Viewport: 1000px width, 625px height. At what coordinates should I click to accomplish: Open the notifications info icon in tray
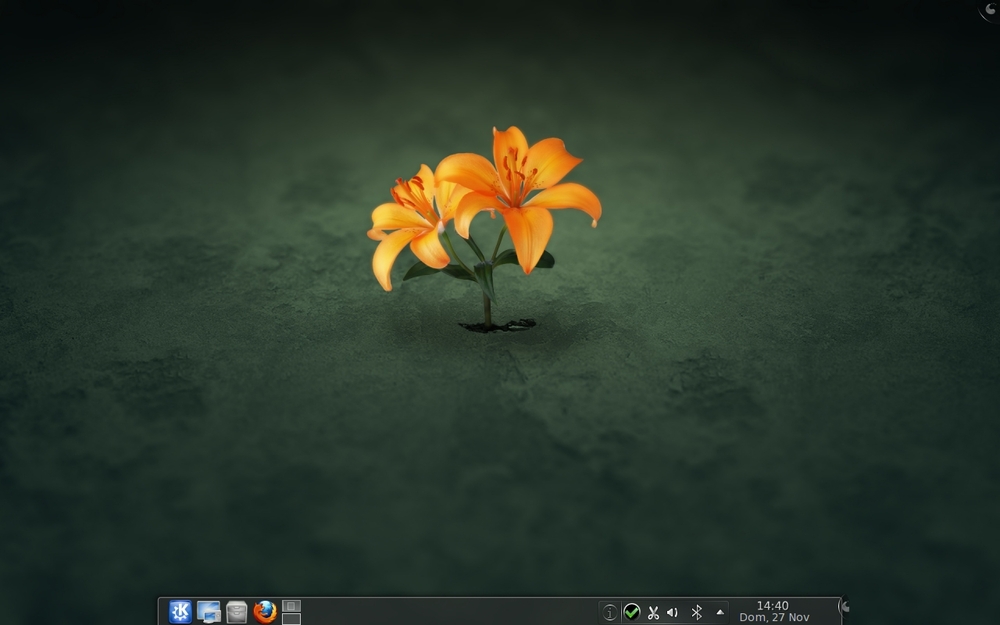pos(610,612)
